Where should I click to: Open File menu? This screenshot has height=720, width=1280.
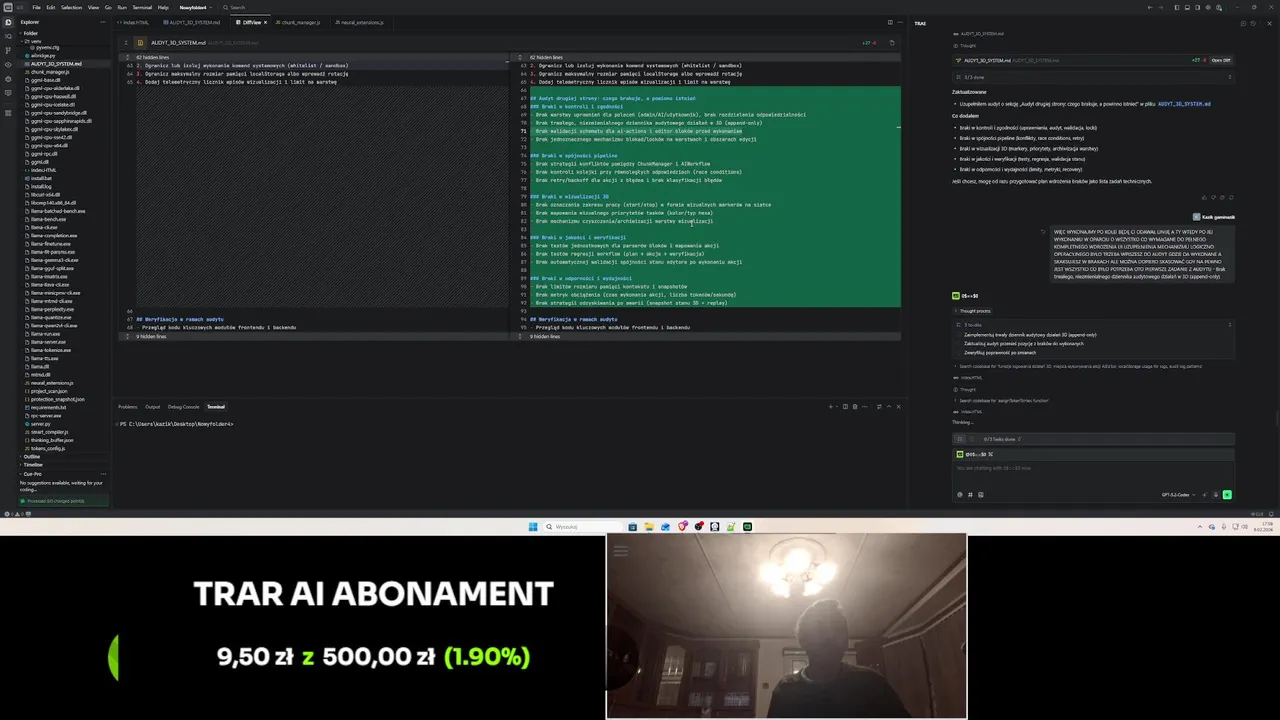pyautogui.click(x=36, y=7)
